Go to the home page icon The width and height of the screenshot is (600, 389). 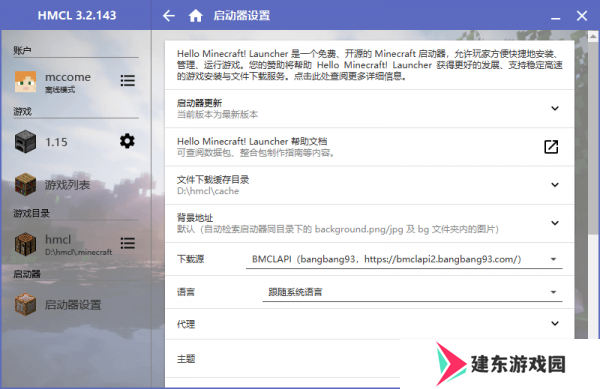tap(196, 16)
